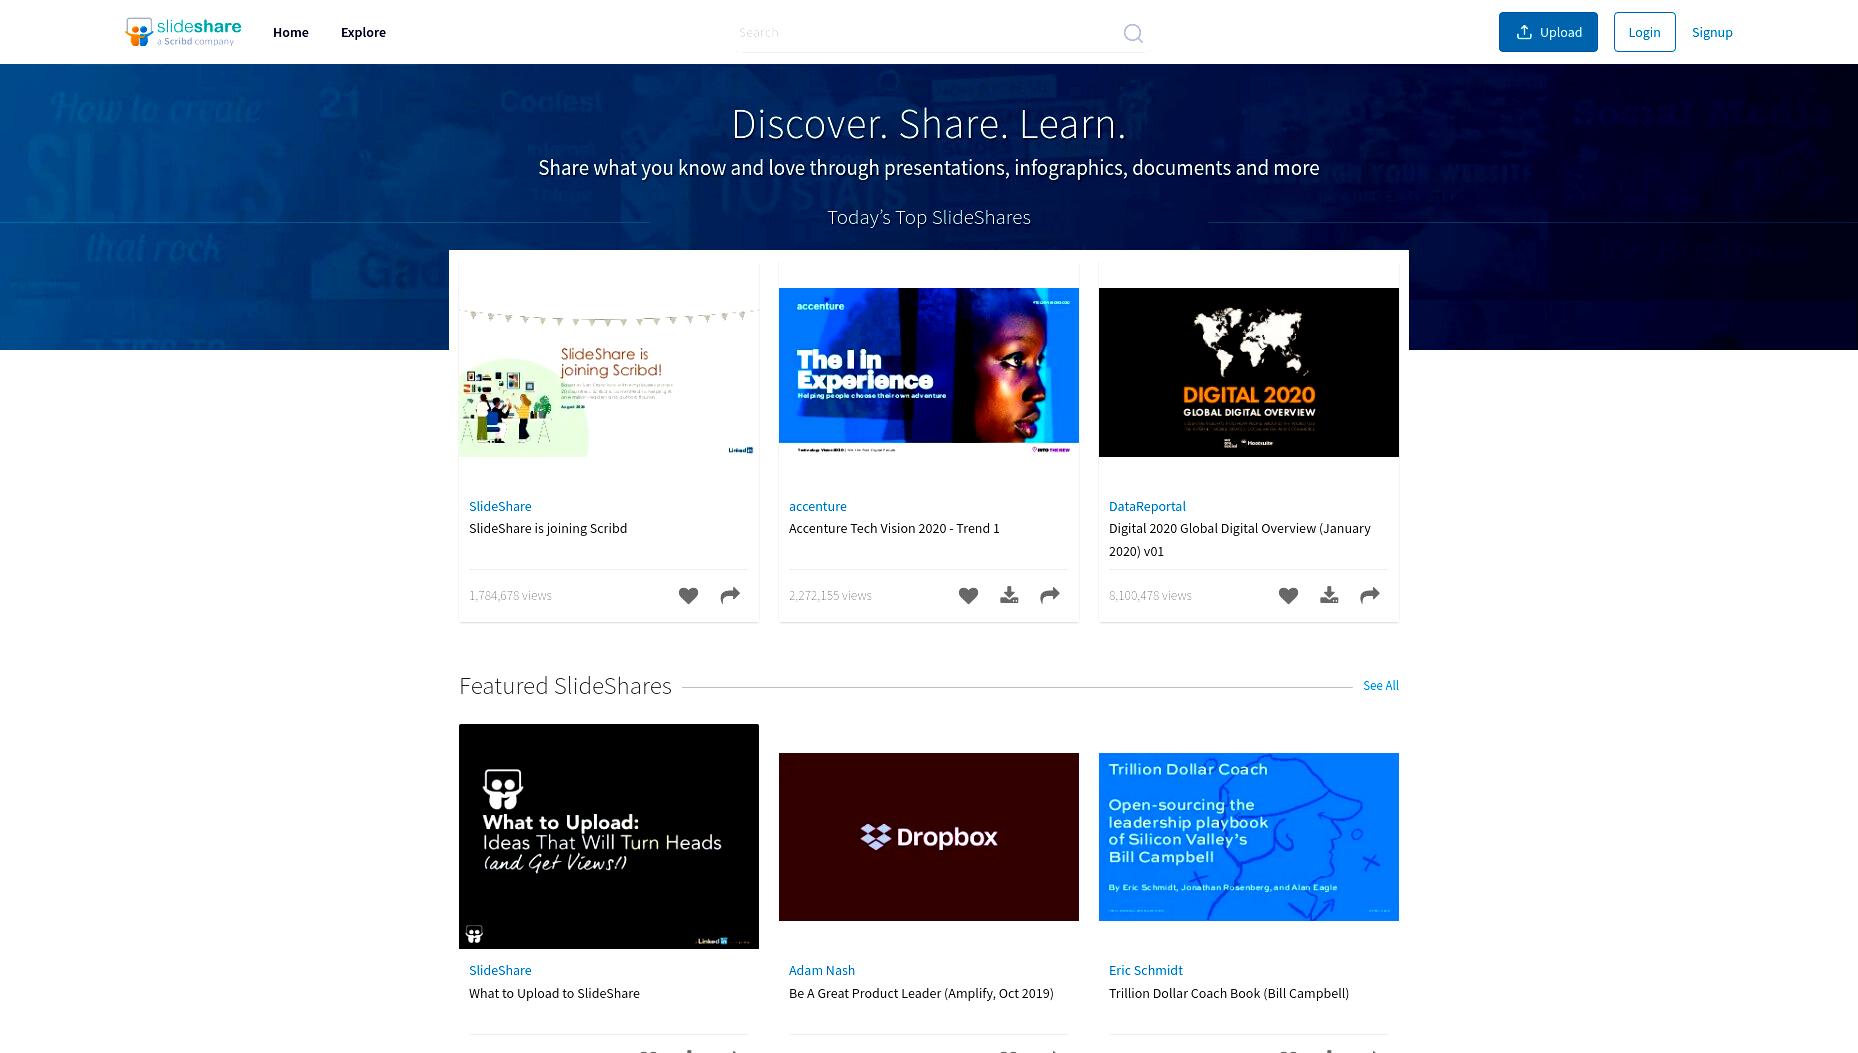Open What to Upload to SlideShare title

554,993
